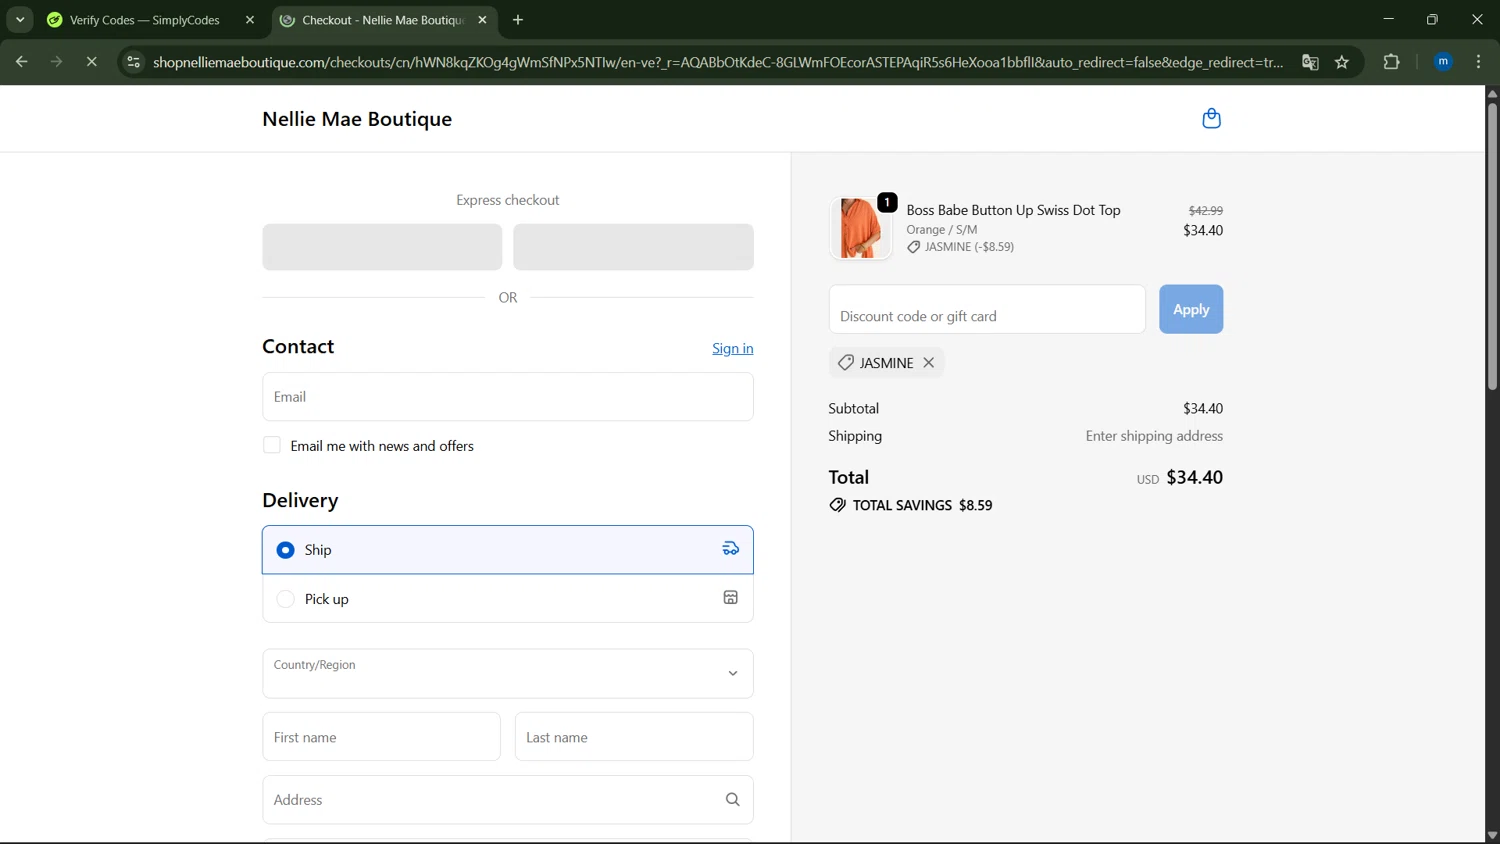Viewport: 1500px width, 844px height.
Task: Expand the Country/Region dropdown
Action: [x=508, y=674]
